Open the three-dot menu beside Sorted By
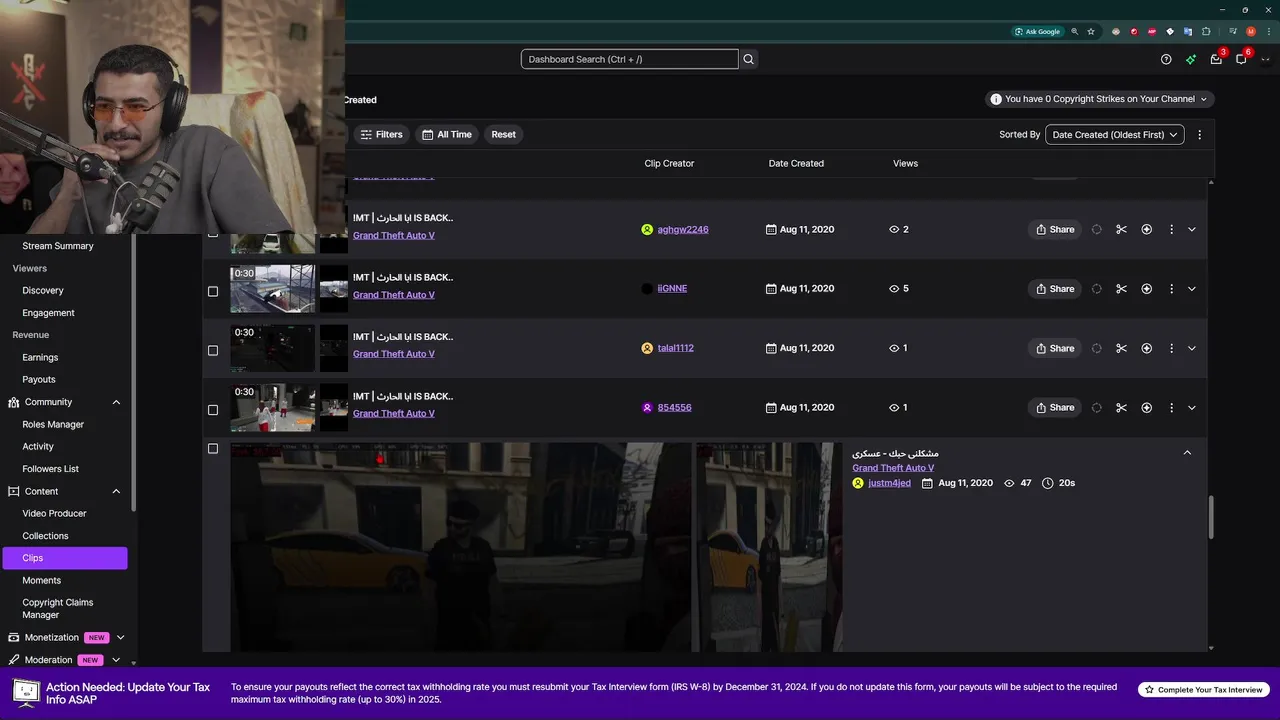This screenshot has width=1280, height=720. coord(1200,134)
